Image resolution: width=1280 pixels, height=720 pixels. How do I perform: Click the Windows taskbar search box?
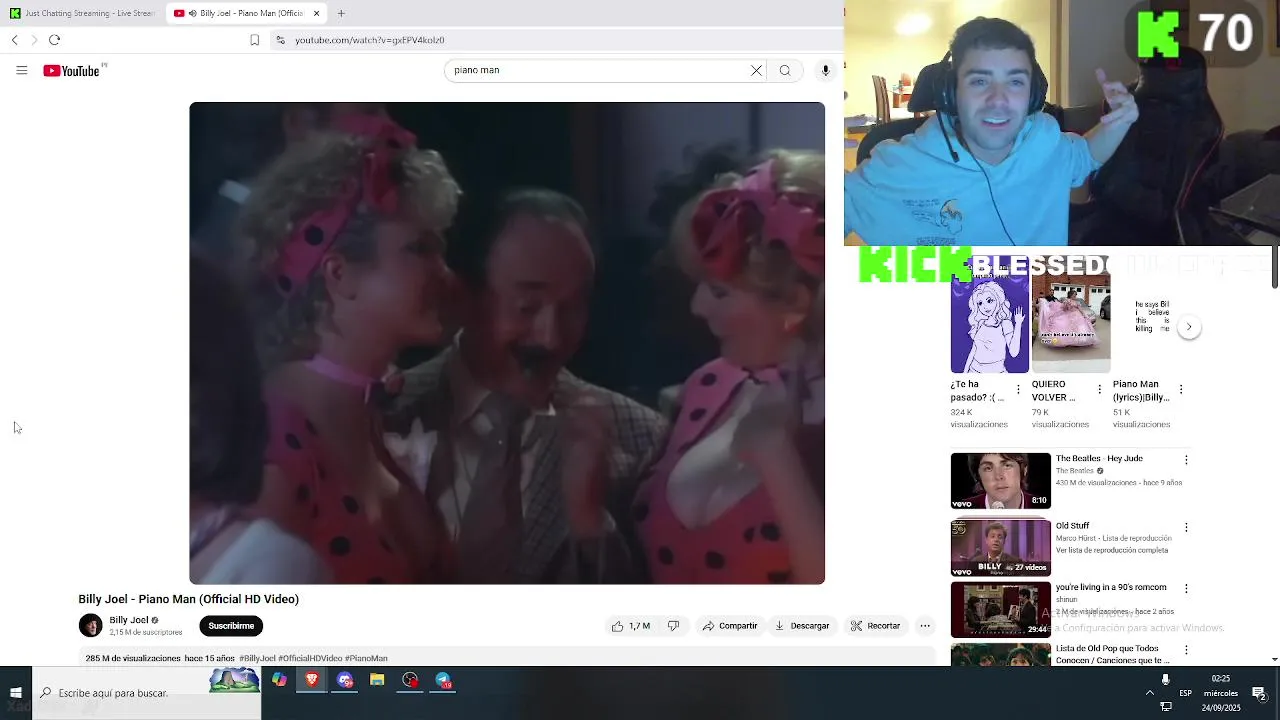(147, 692)
